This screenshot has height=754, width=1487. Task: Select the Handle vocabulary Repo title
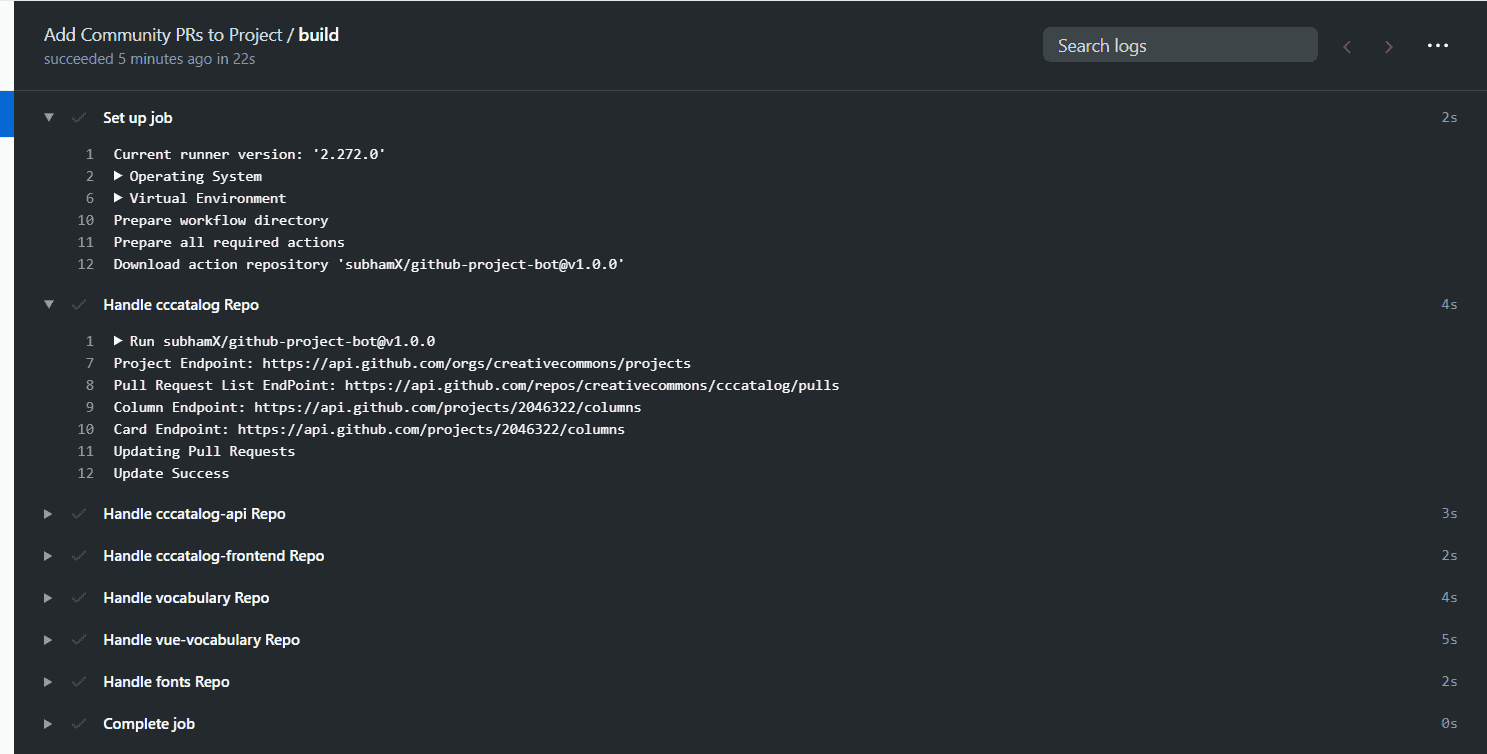pos(186,598)
